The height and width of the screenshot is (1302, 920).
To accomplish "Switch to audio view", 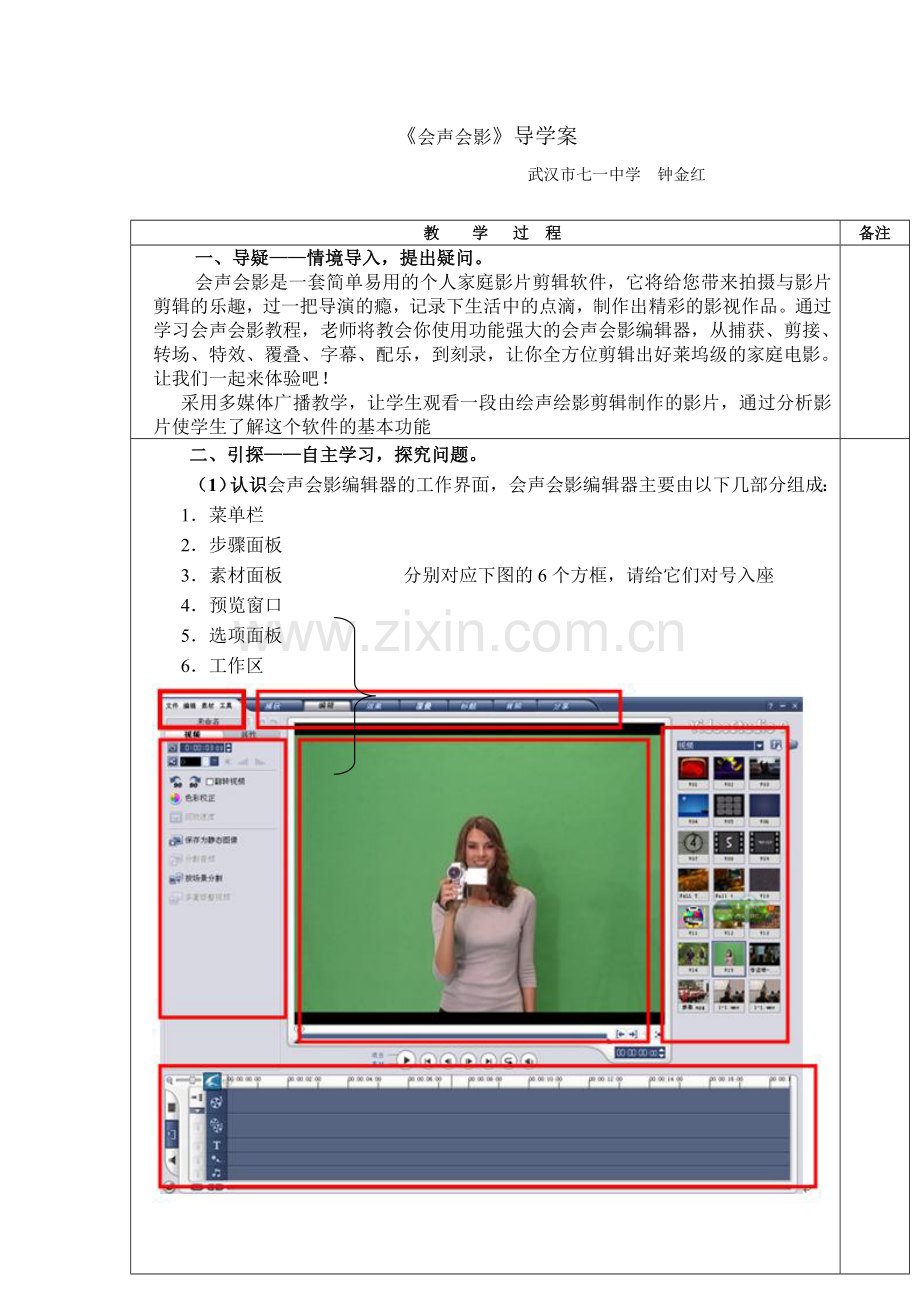I will pyautogui.click(x=172, y=1160).
